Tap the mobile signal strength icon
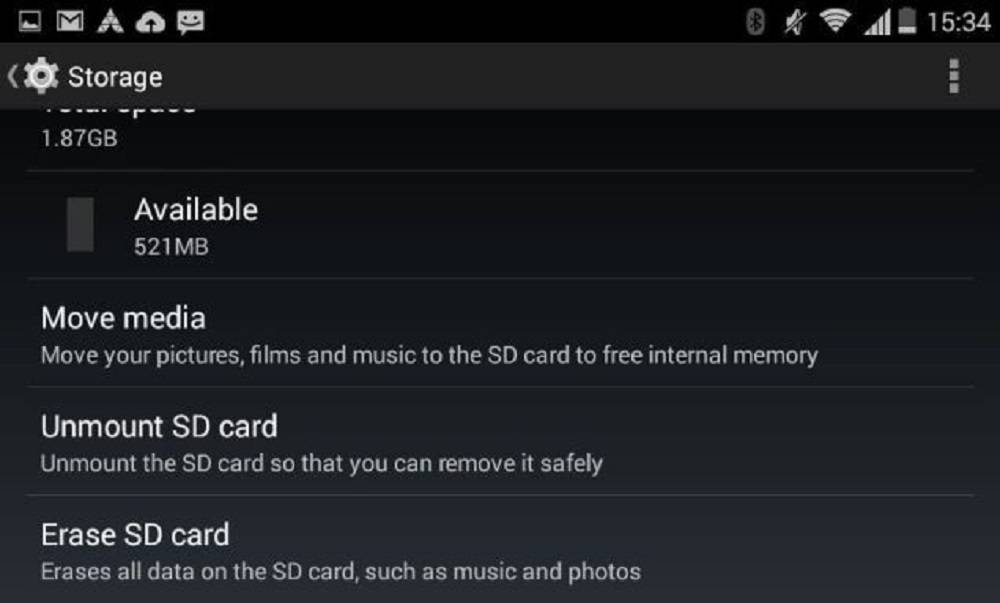 coord(878,22)
